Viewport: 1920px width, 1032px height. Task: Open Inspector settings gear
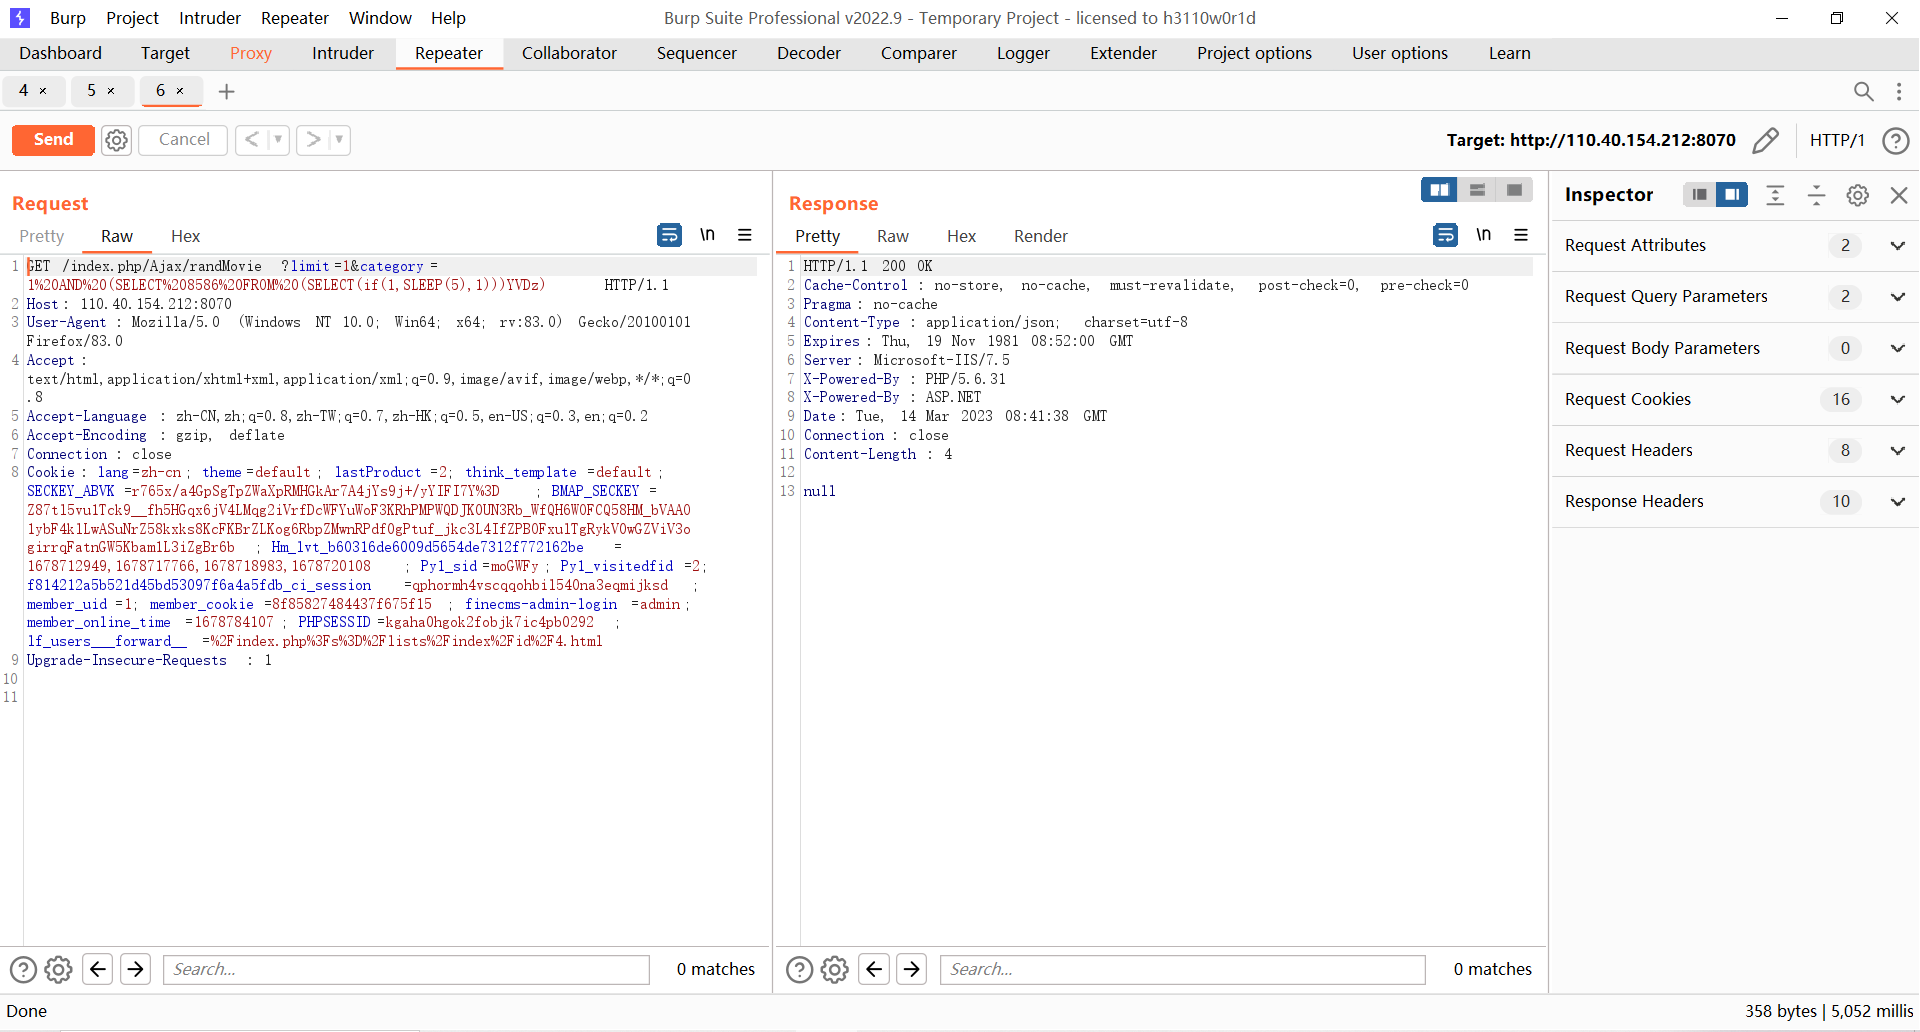point(1858,195)
